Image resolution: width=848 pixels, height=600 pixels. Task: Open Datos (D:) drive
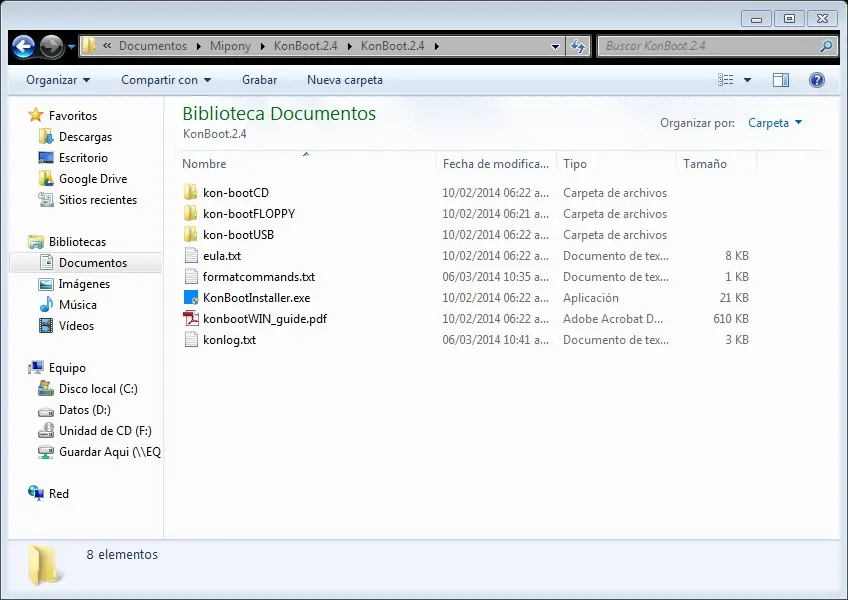click(85, 410)
